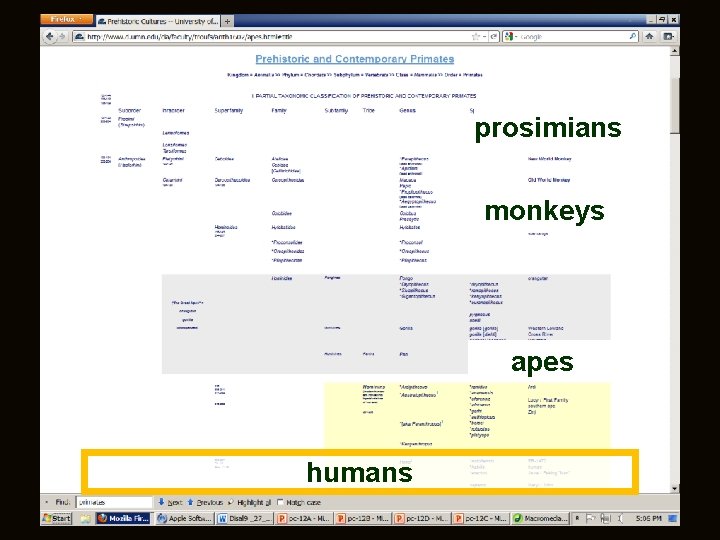Click the Genus column header text

407,110
